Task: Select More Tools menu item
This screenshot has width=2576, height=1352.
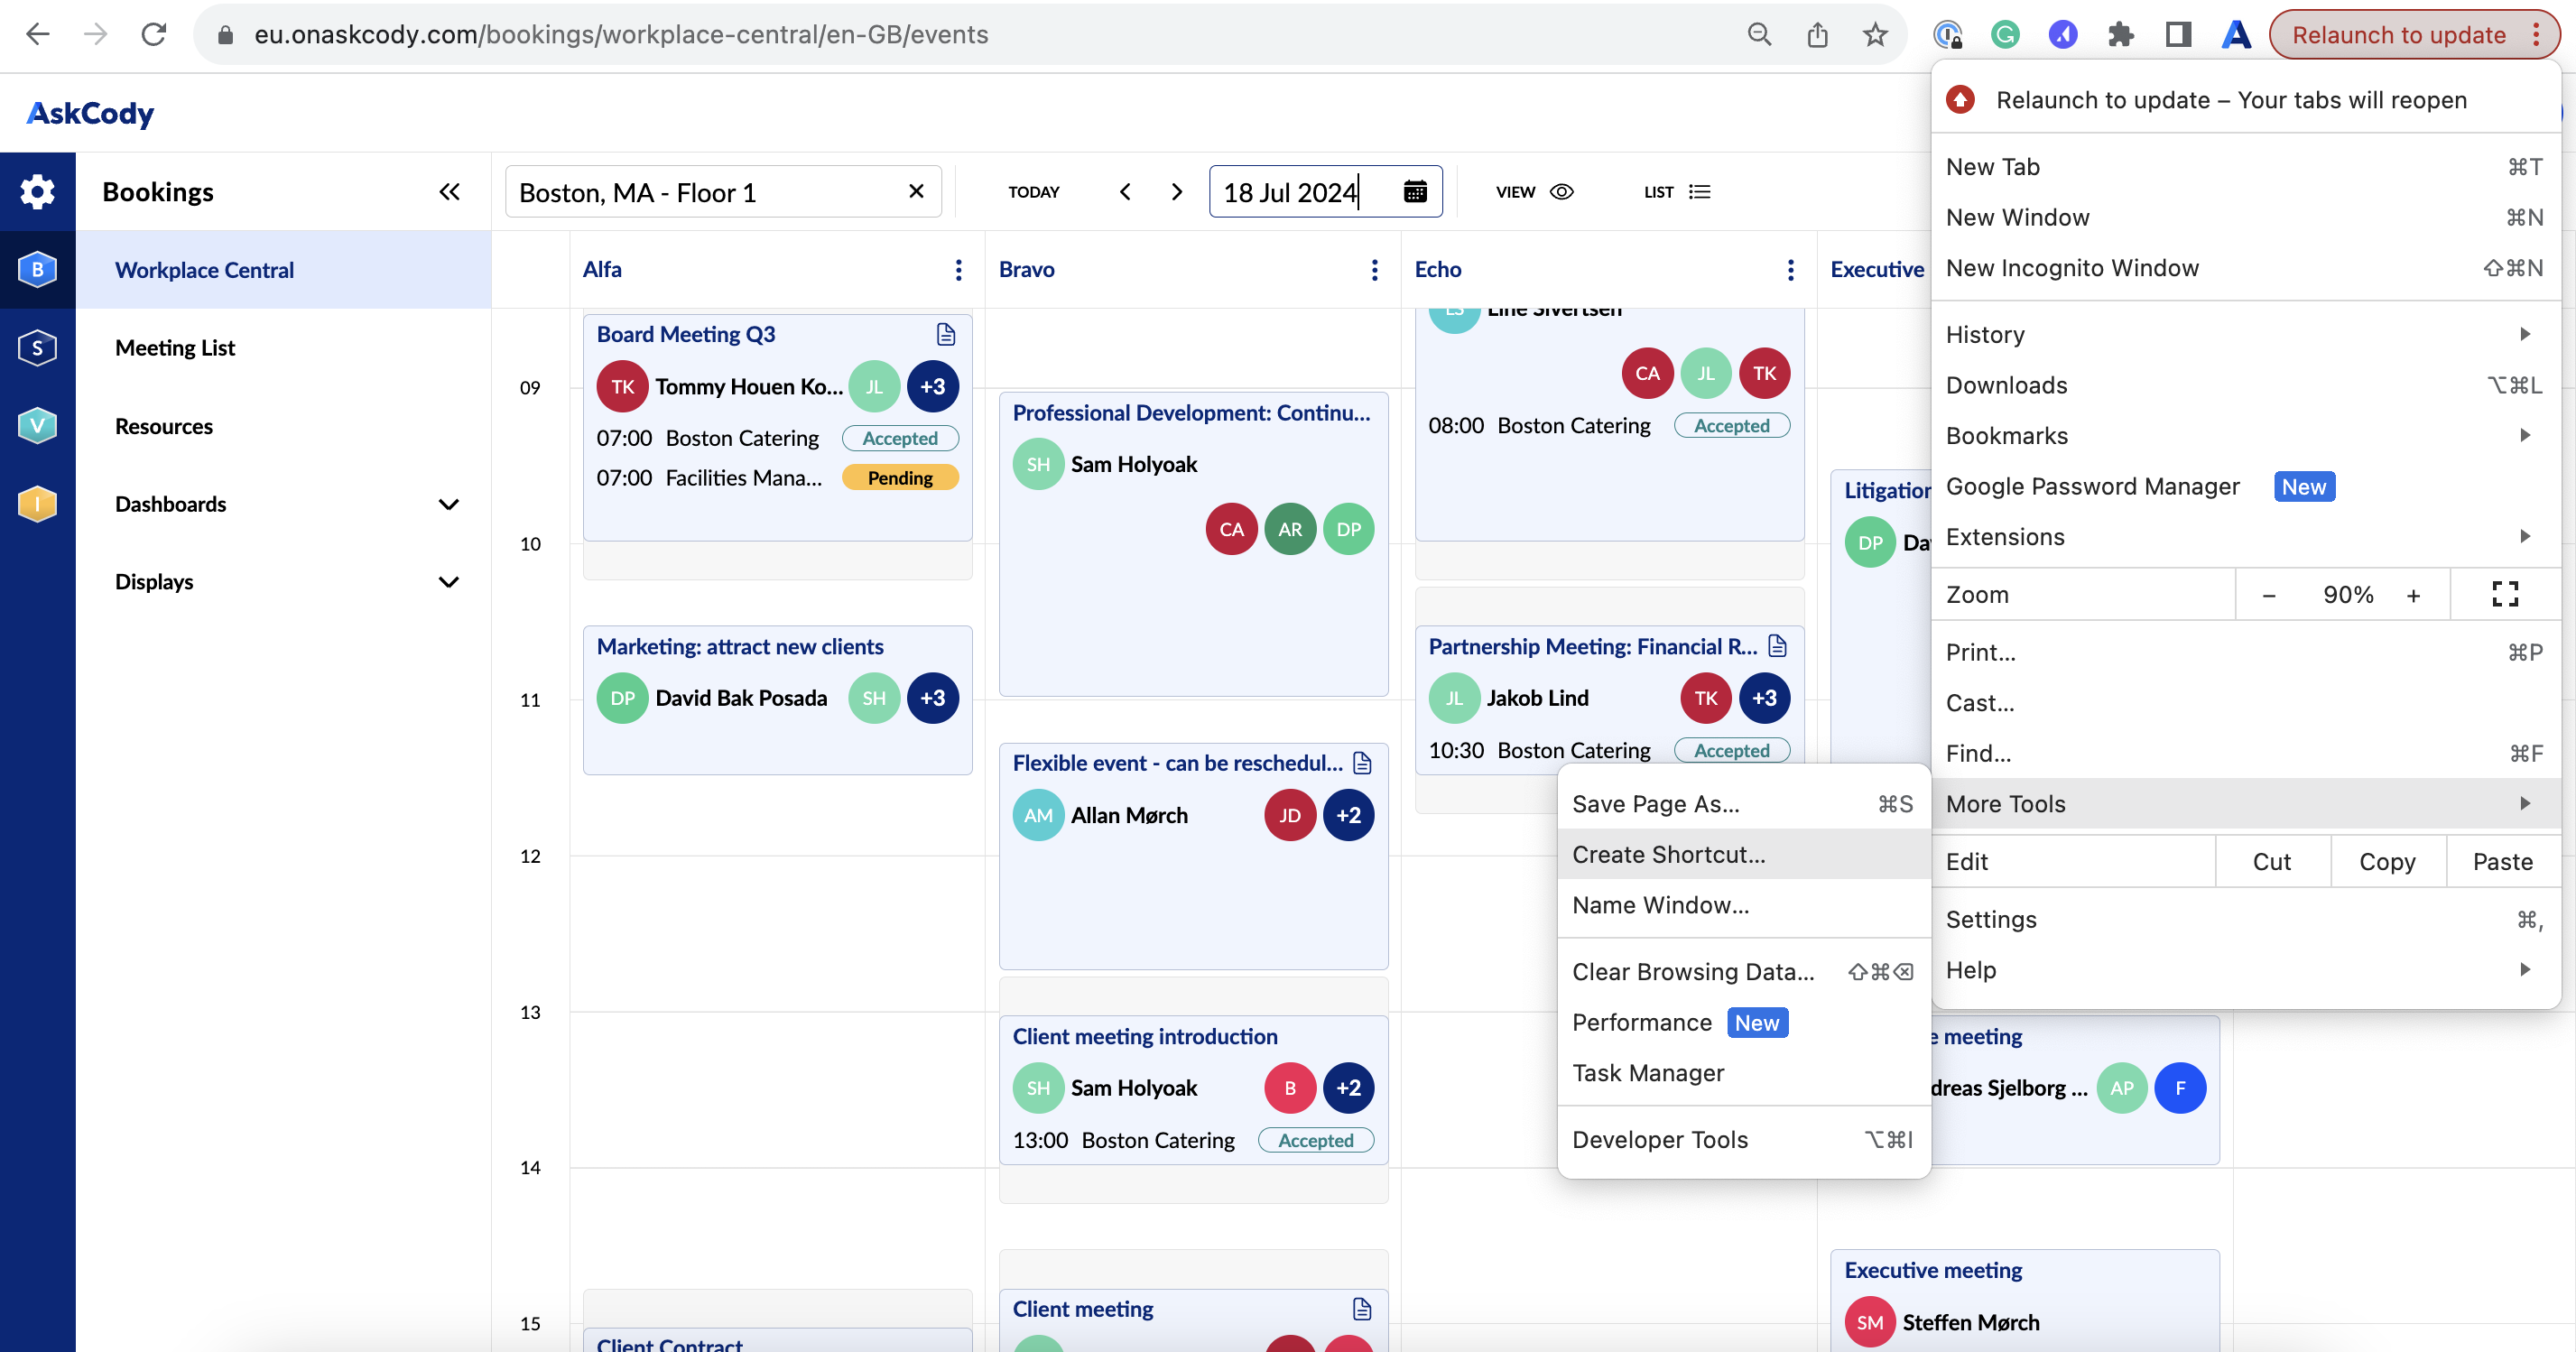Action: pyautogui.click(x=2246, y=803)
